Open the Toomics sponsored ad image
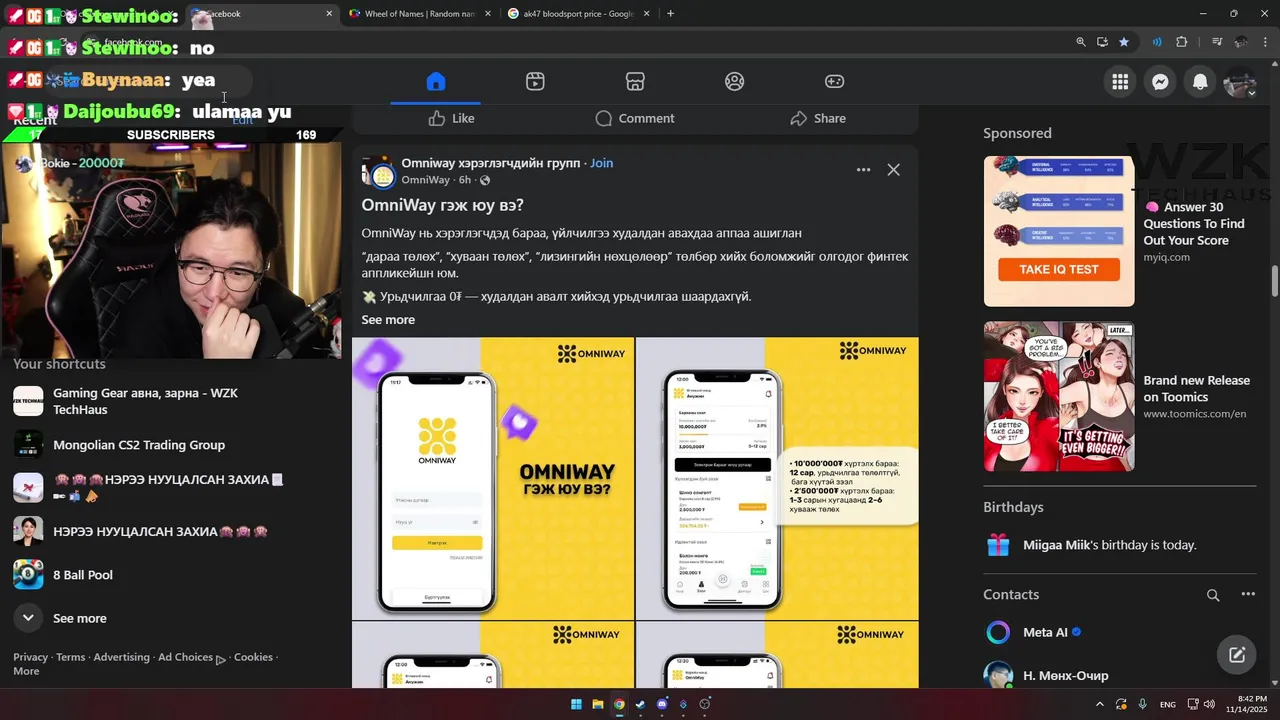This screenshot has width=1280, height=720. click(x=1059, y=396)
